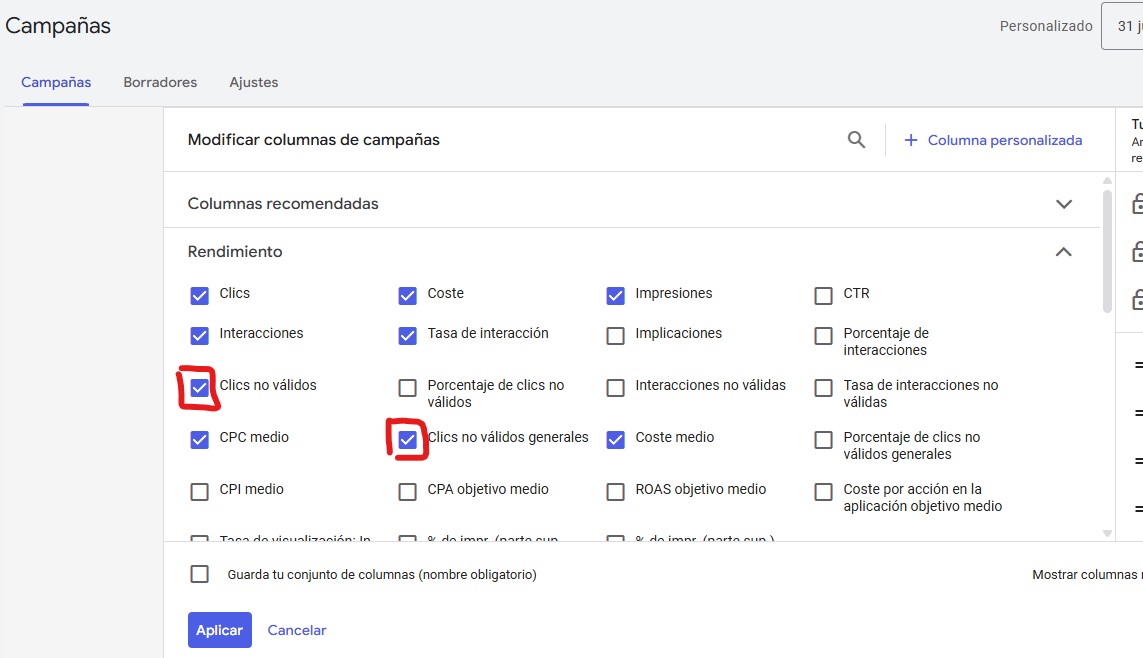Uncheck the Interacciones checkbox
Image resolution: width=1143 pixels, height=658 pixels.
coord(199,335)
